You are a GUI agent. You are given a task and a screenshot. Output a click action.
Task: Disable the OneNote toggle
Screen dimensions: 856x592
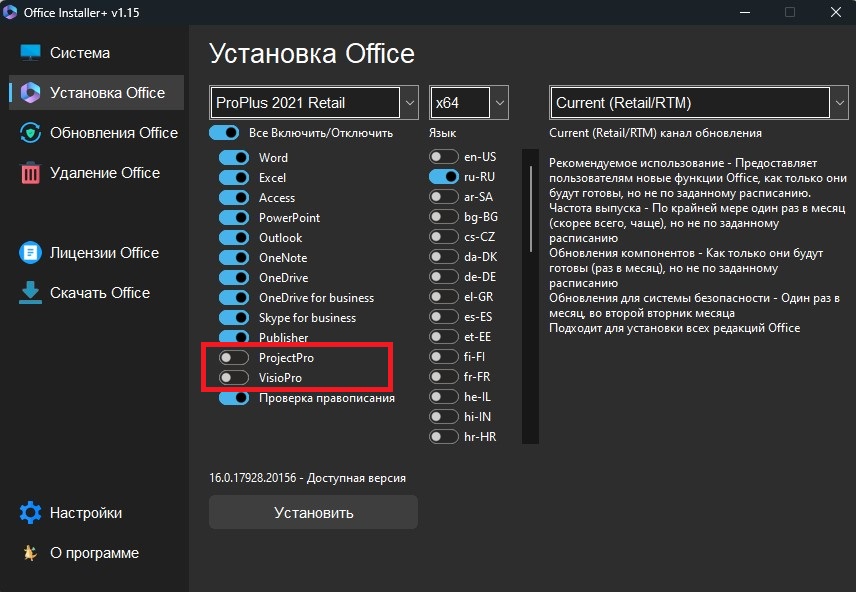coord(234,257)
